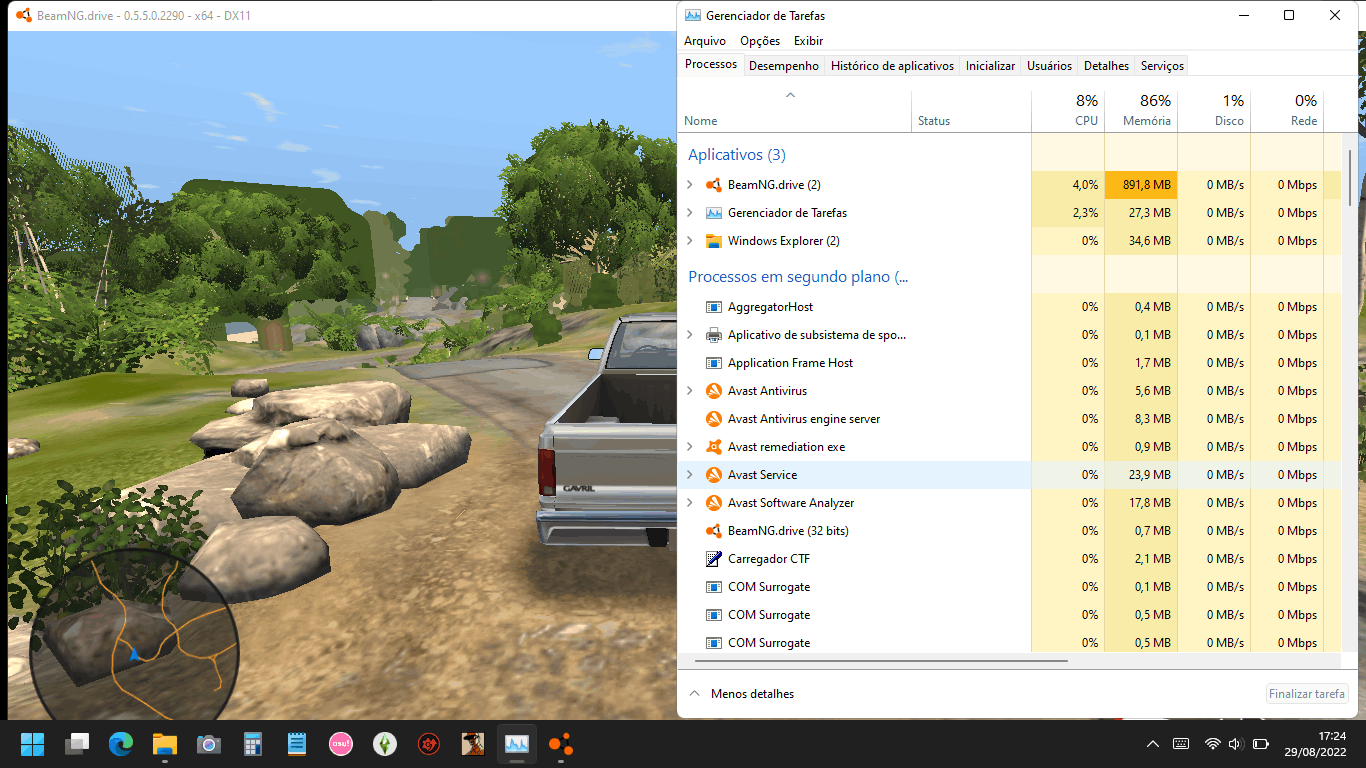Viewport: 1366px width, 768px height.
Task: Open the Camera app taskbar icon
Action: pyautogui.click(x=209, y=744)
